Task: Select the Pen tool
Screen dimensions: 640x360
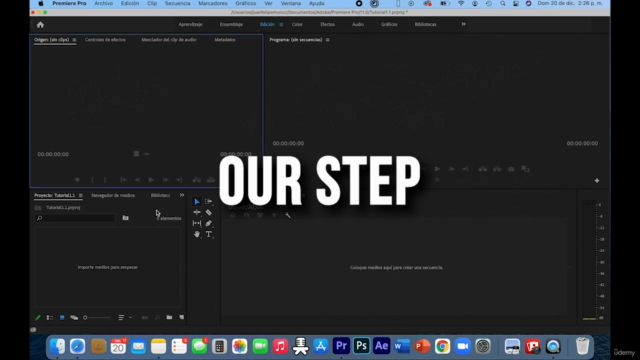Action: 208,223
